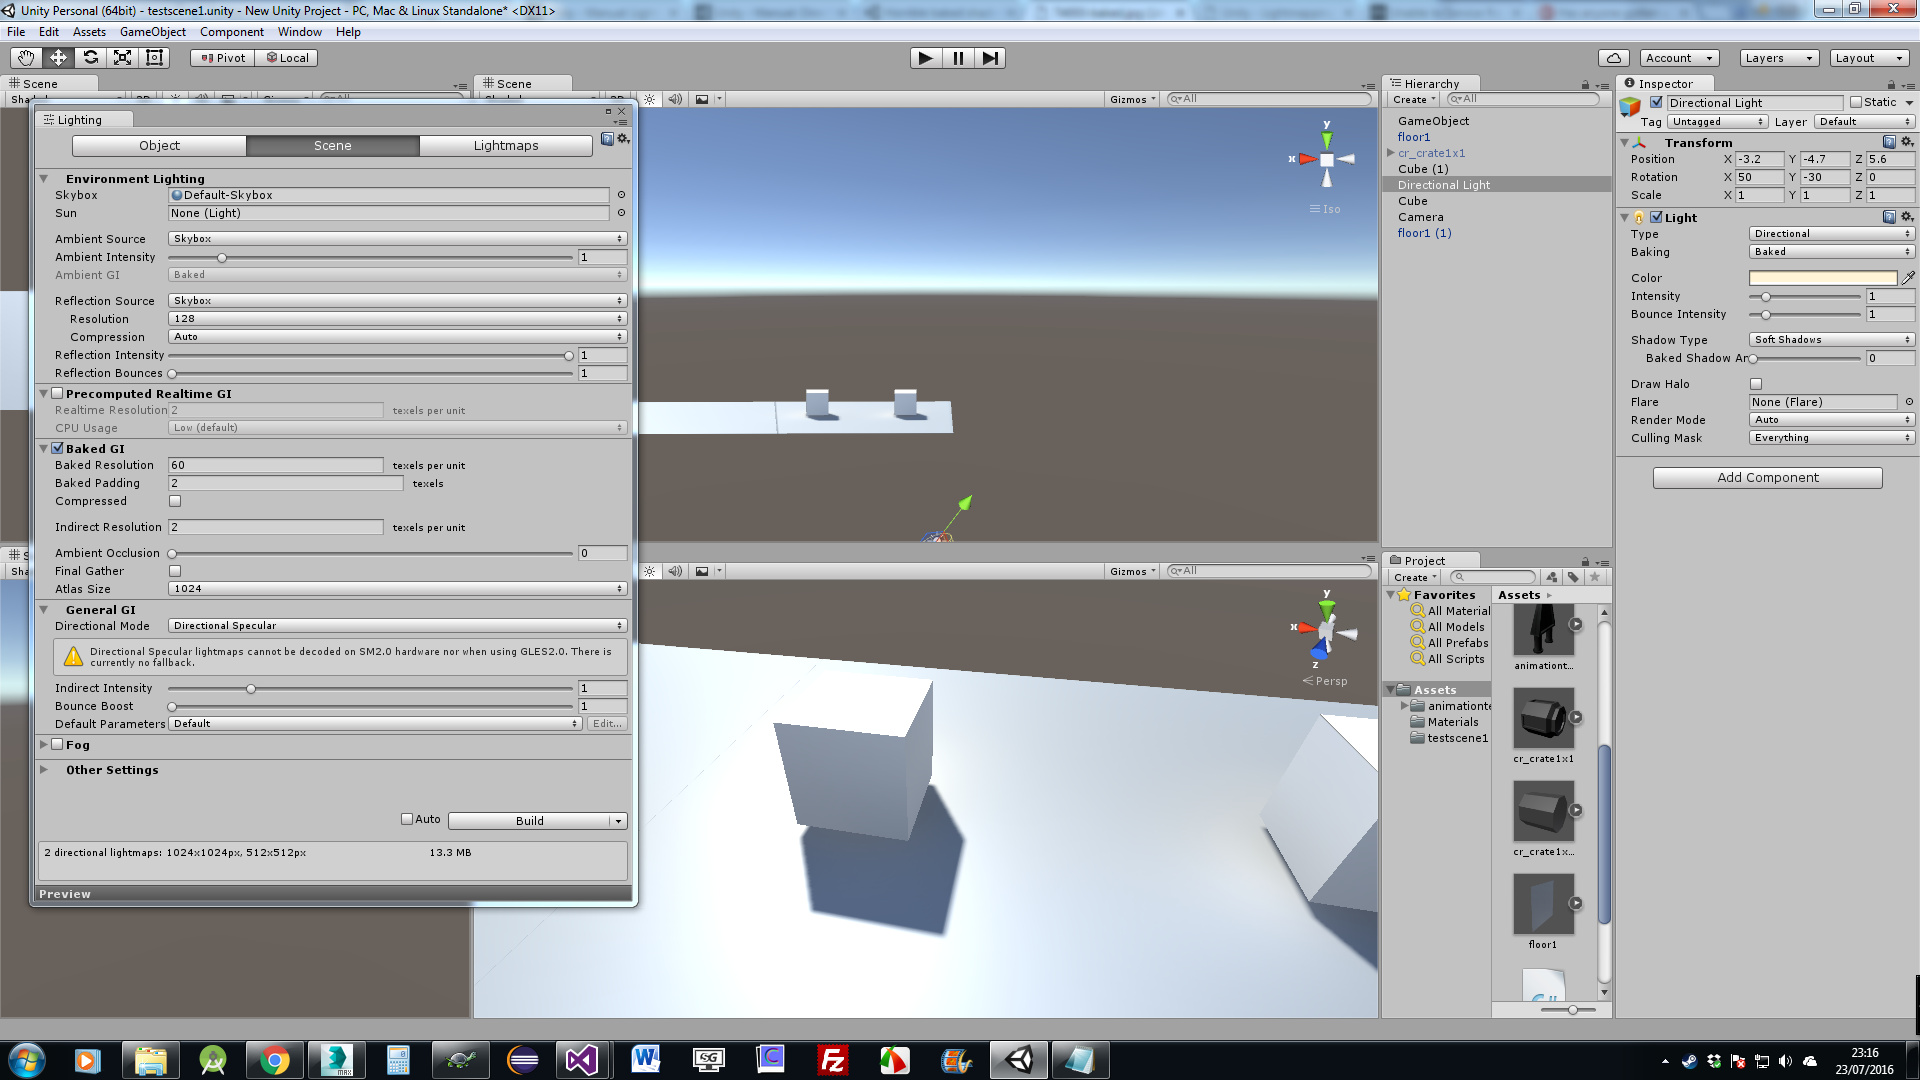Viewport: 1920px width, 1080px height.
Task: Select the Hand tool
Action: [x=25, y=58]
